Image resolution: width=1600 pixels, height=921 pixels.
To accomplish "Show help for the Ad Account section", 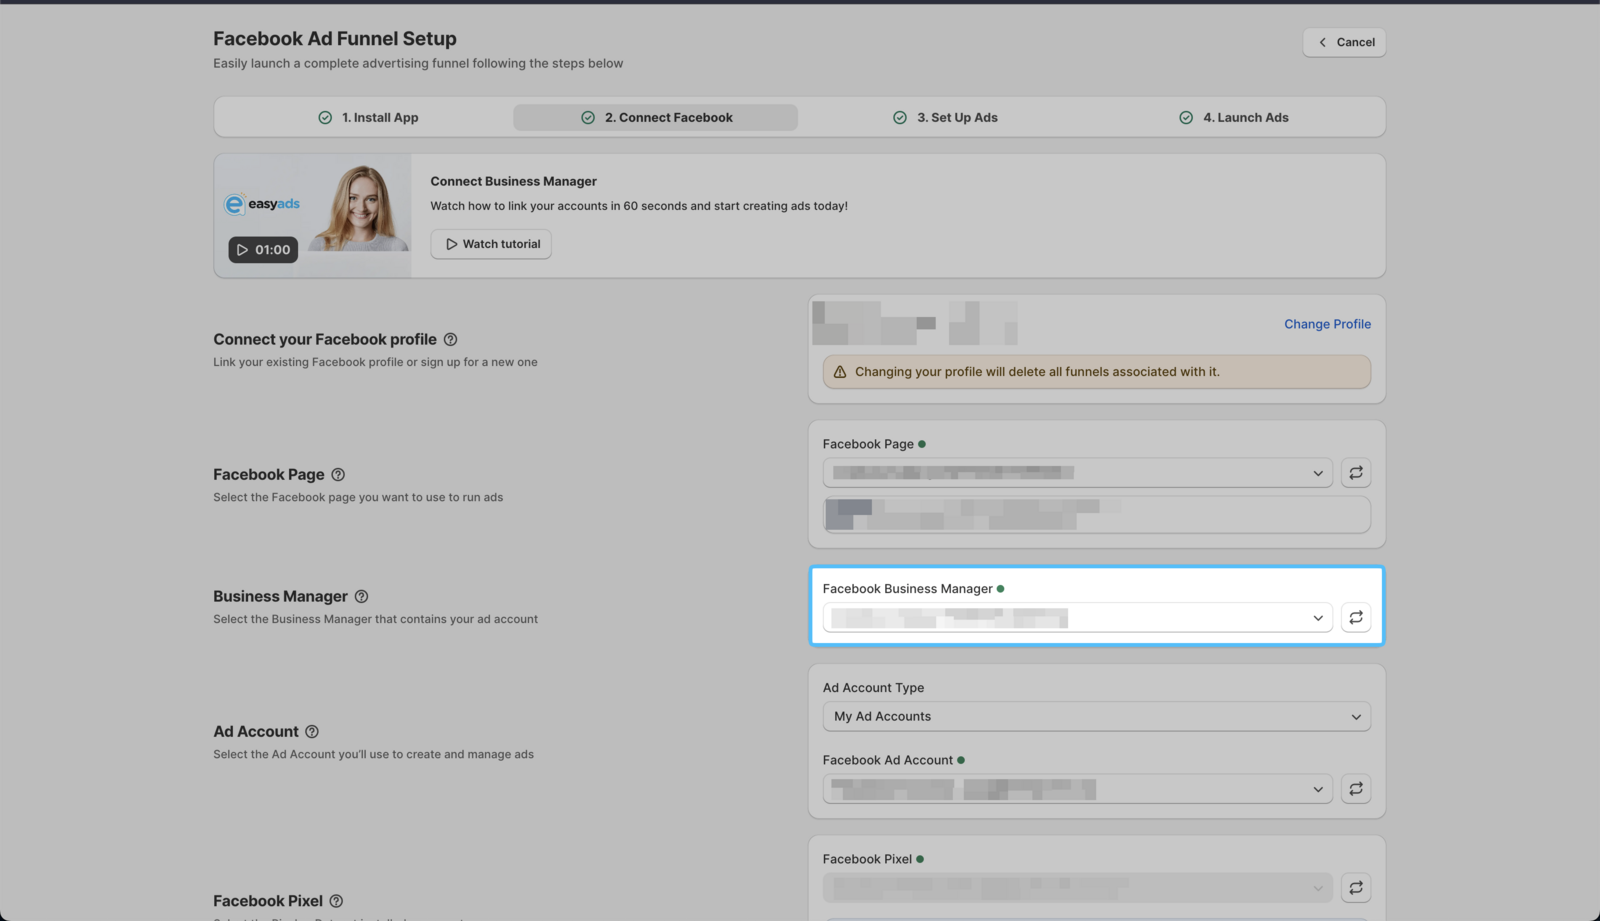I will [x=312, y=732].
